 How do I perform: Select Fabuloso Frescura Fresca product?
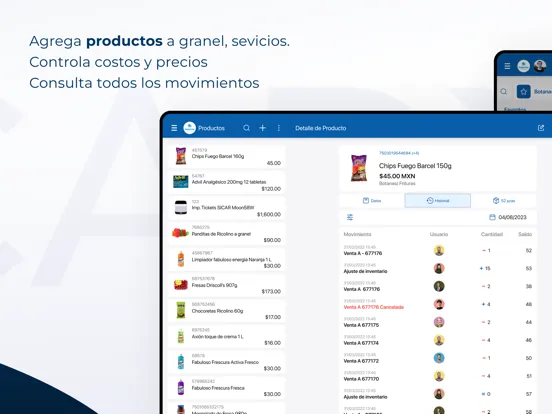[226, 388]
